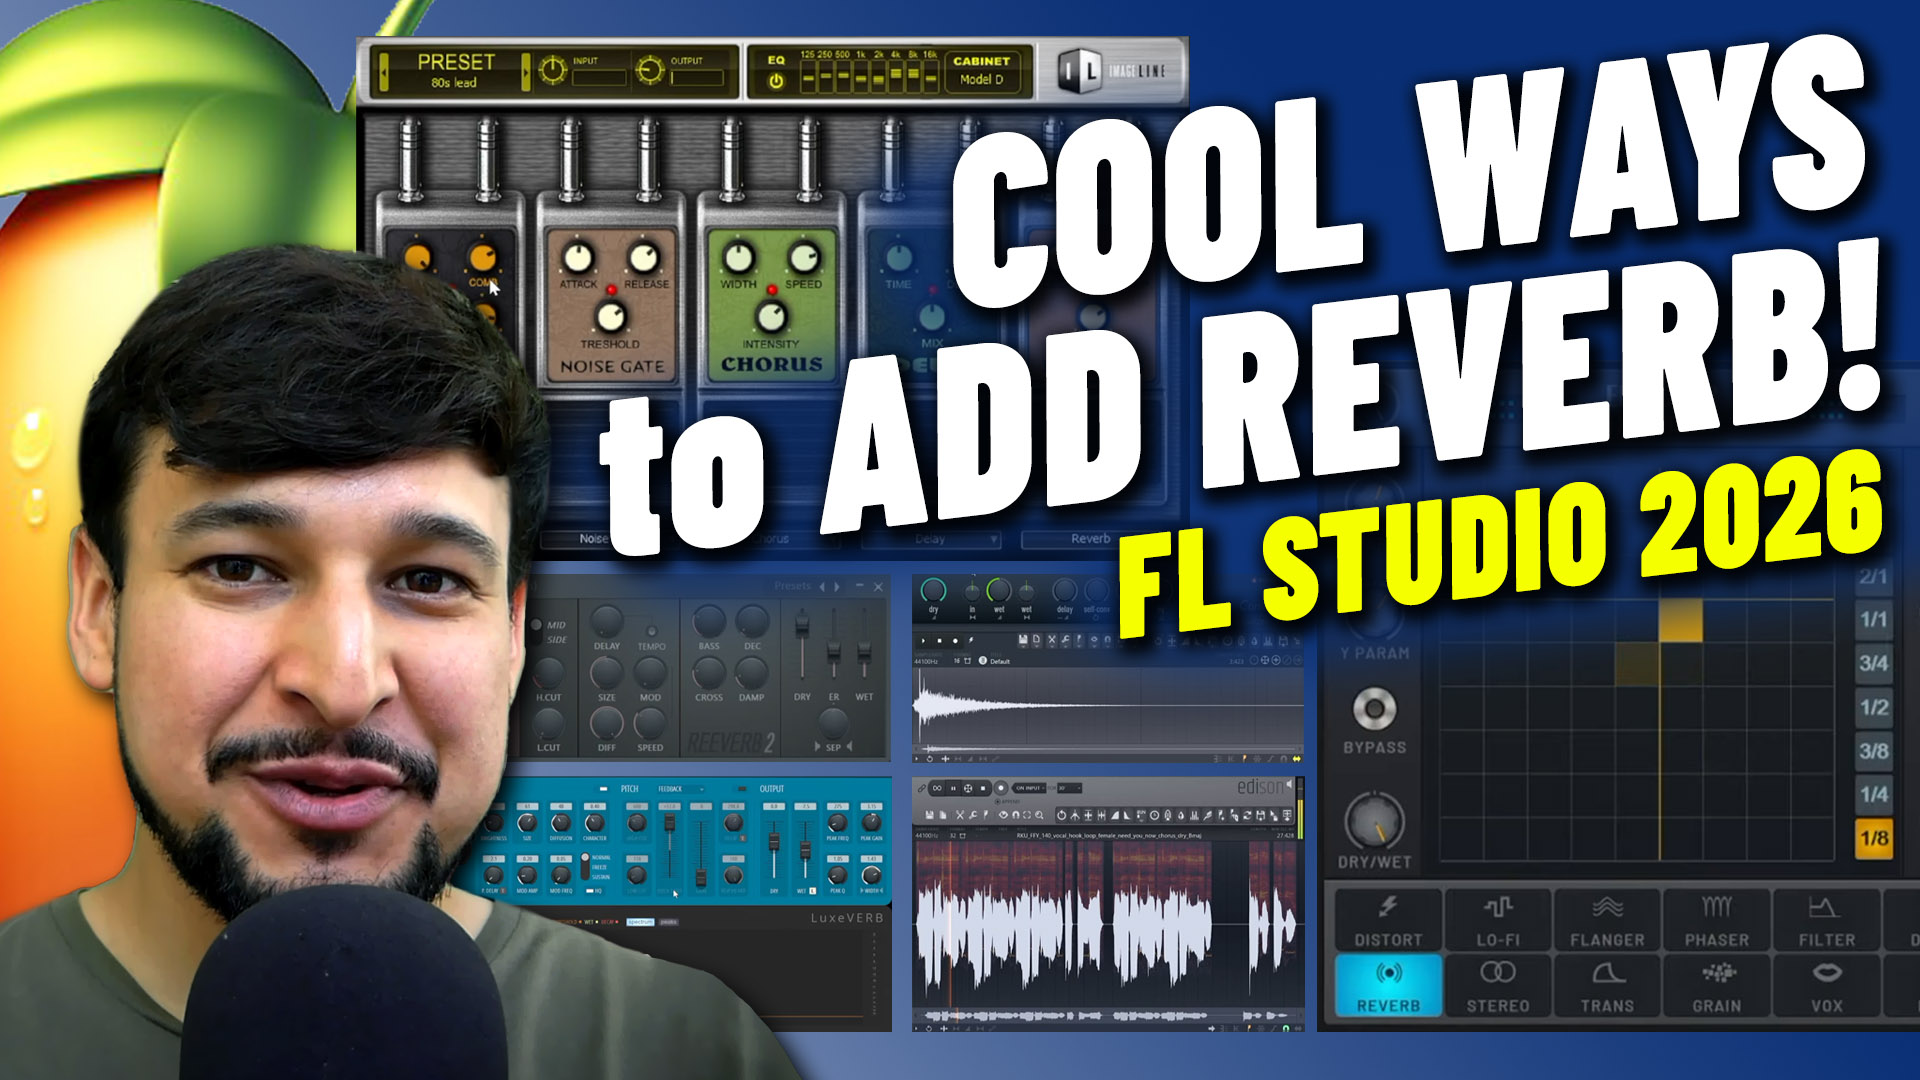This screenshot has width=1920, height=1080.
Task: Open the FEEDBACK dropdown in LuxeVerb
Action: [681, 789]
